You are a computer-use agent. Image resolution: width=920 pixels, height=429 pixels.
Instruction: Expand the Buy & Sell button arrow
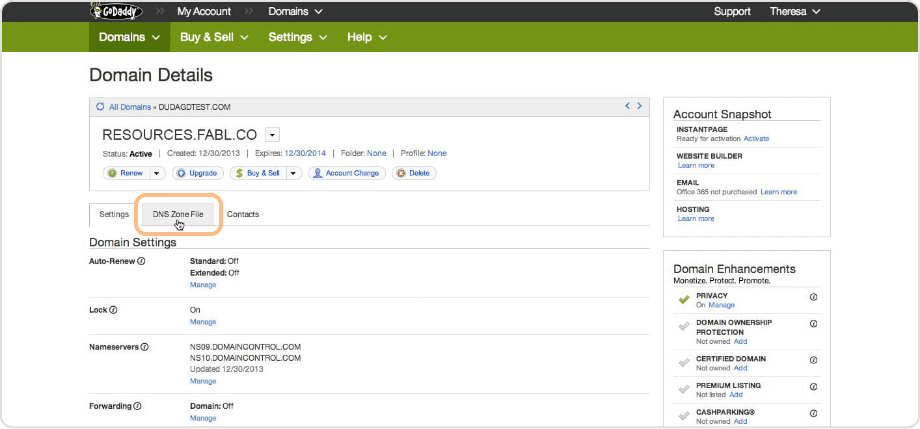coord(294,173)
